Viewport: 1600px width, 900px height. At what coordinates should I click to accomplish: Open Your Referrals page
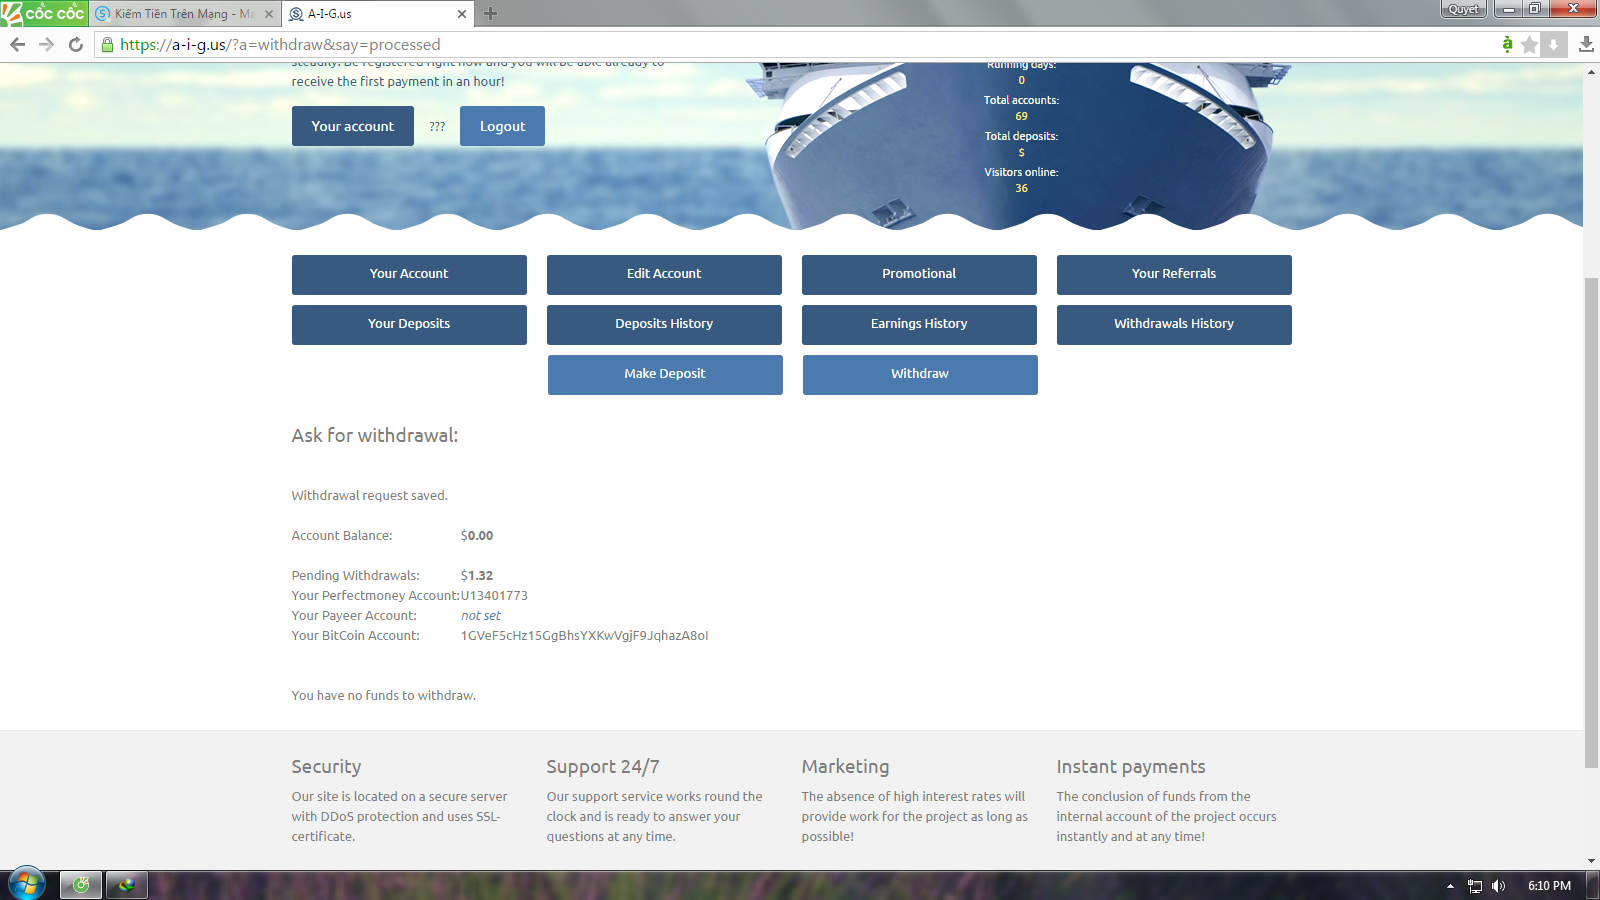coord(1174,274)
